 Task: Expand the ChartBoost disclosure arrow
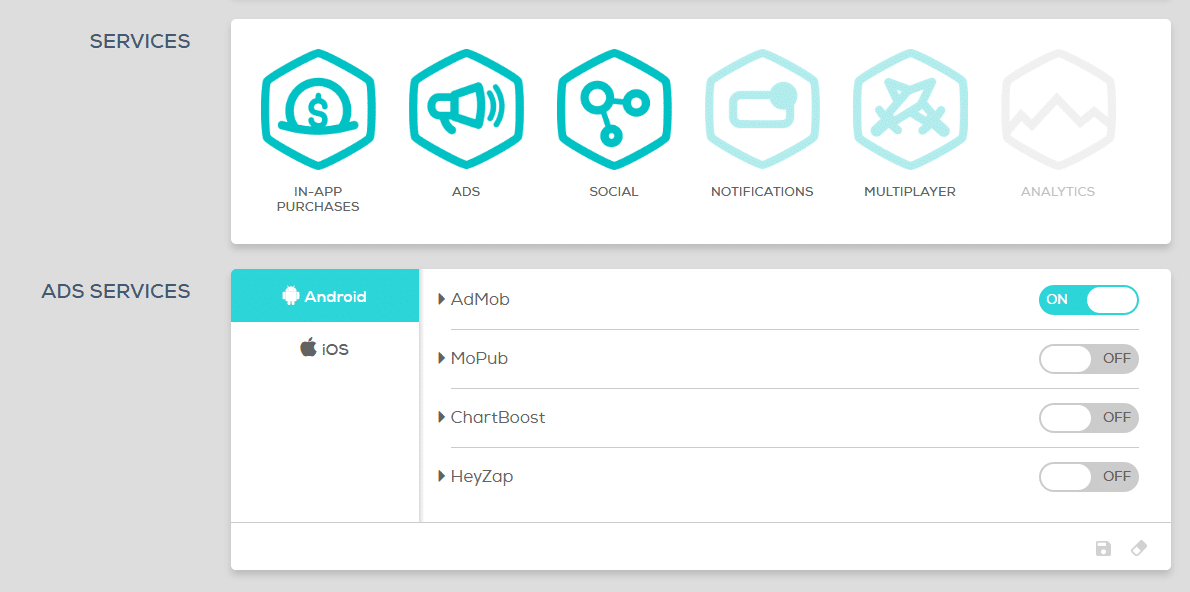(442, 417)
